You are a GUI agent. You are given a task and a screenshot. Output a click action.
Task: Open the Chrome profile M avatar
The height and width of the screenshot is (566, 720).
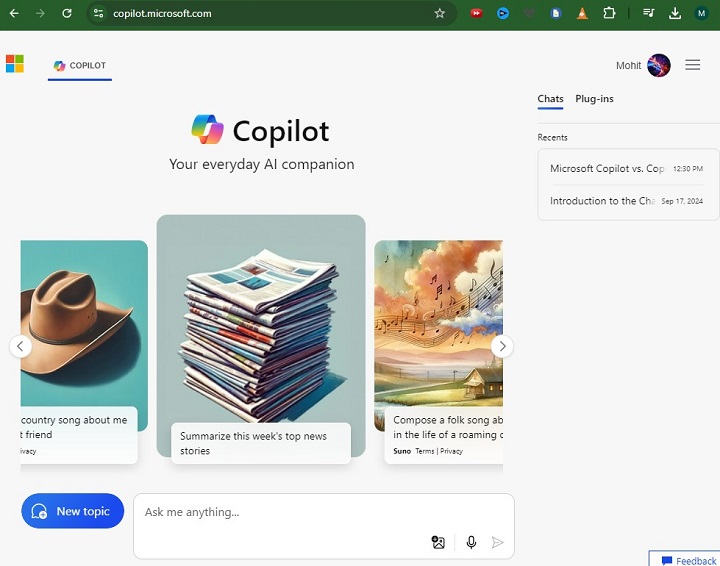coord(701,13)
